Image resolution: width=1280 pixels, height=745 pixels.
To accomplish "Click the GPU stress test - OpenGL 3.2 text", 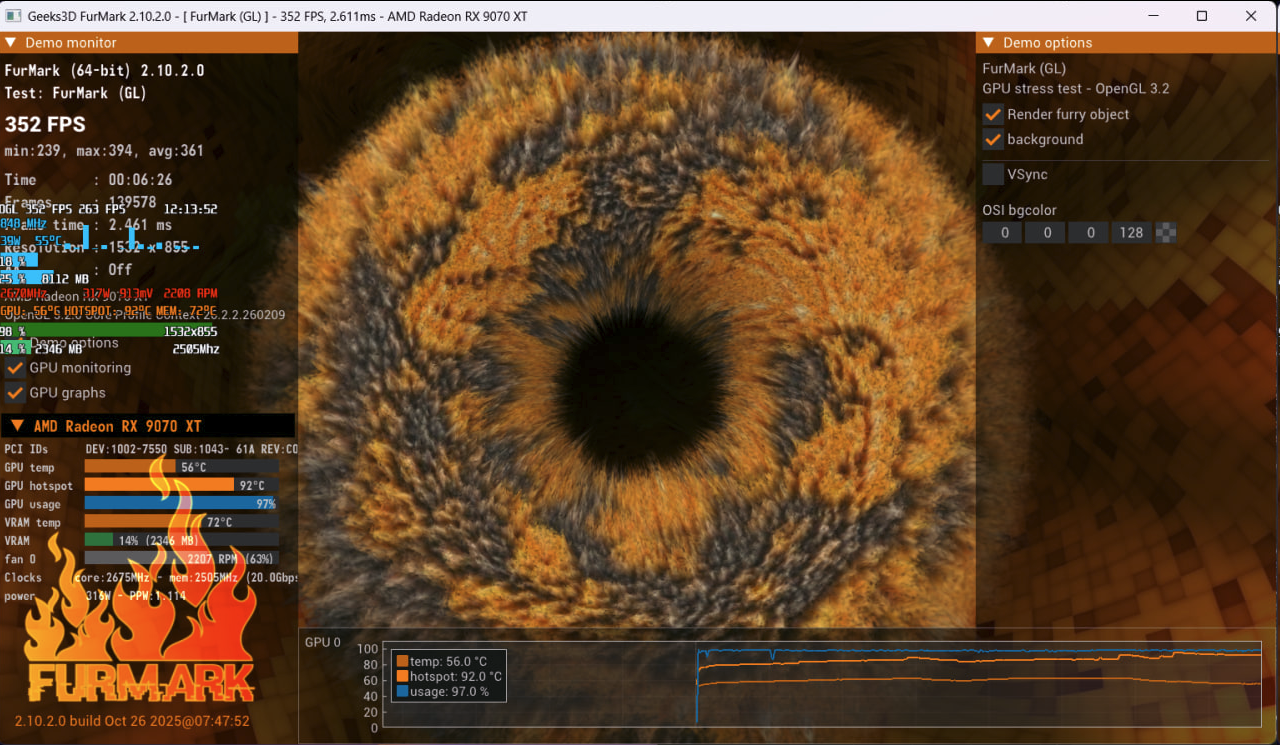I will [x=1076, y=88].
